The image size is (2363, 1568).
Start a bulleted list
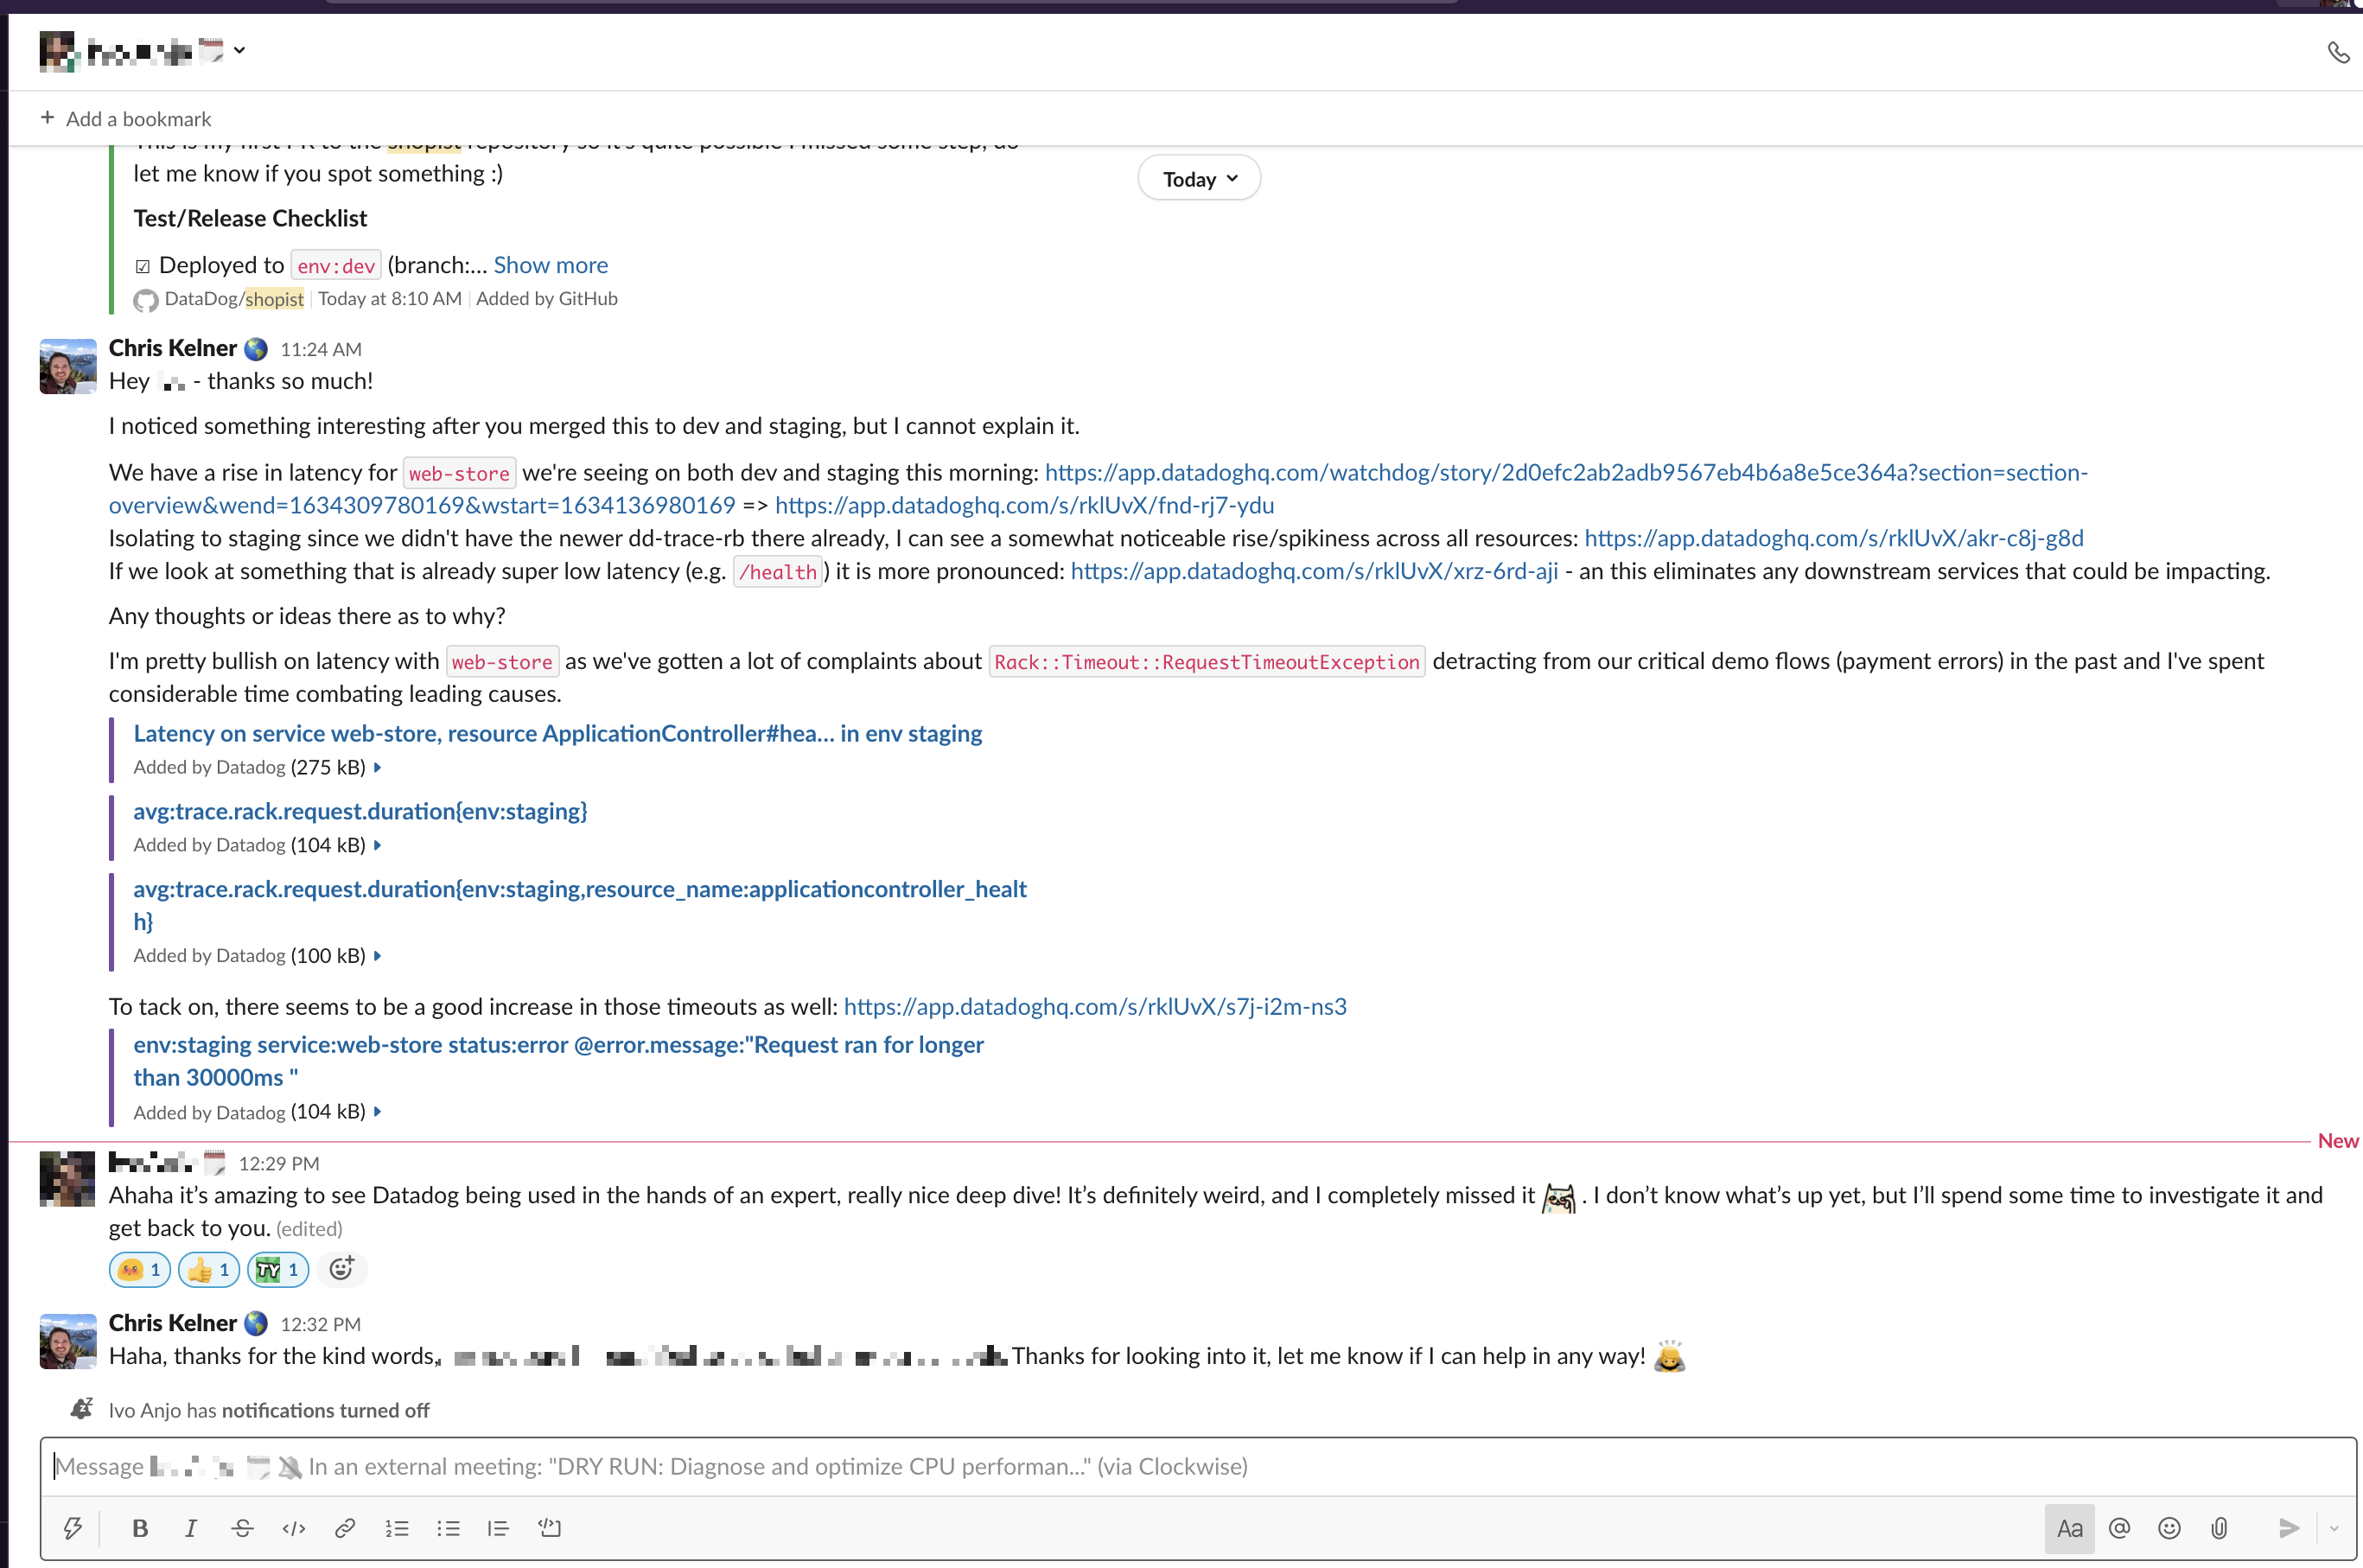pyautogui.click(x=448, y=1528)
